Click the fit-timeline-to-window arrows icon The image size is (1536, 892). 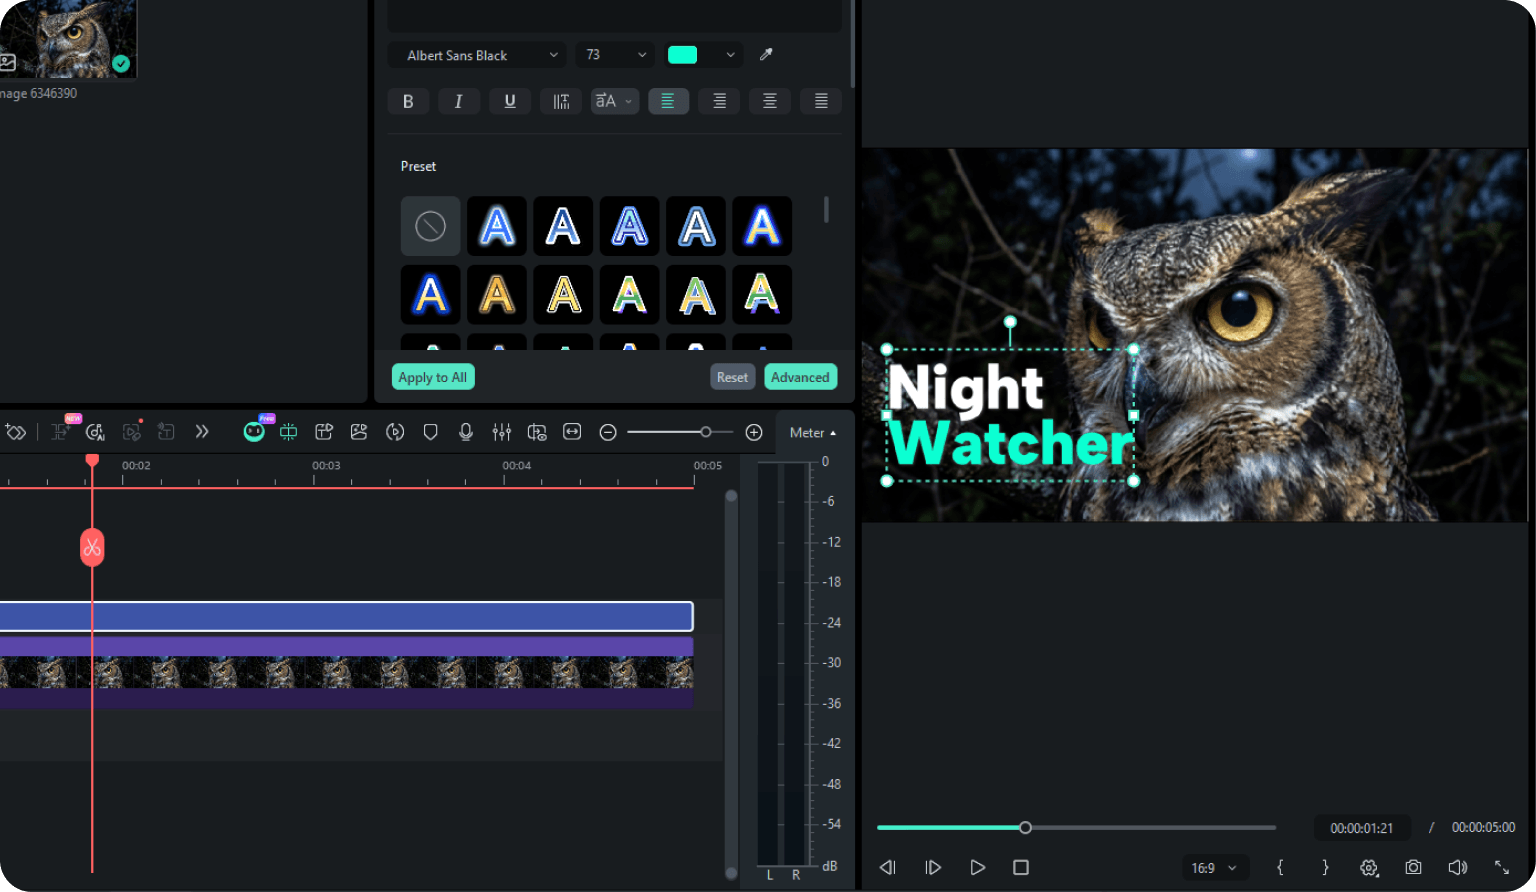tap(572, 432)
